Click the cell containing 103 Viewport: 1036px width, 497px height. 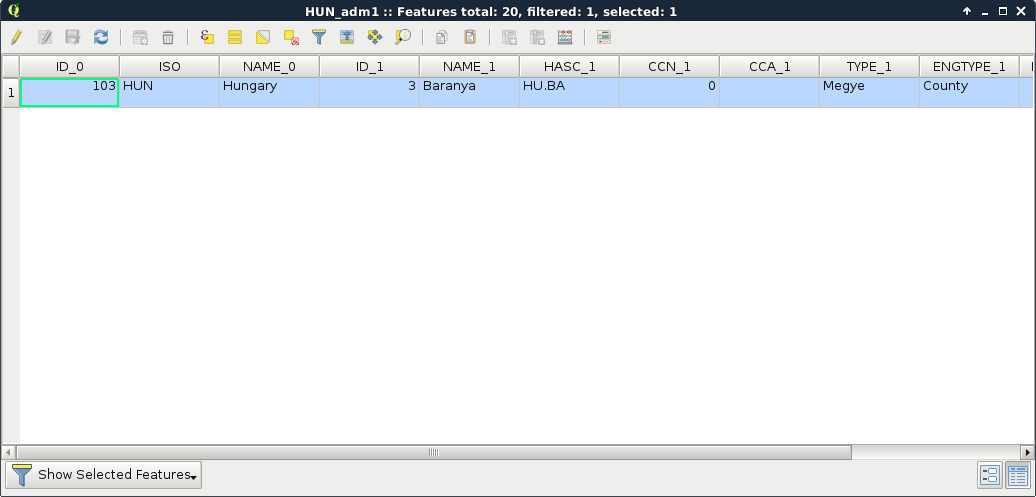coord(69,93)
